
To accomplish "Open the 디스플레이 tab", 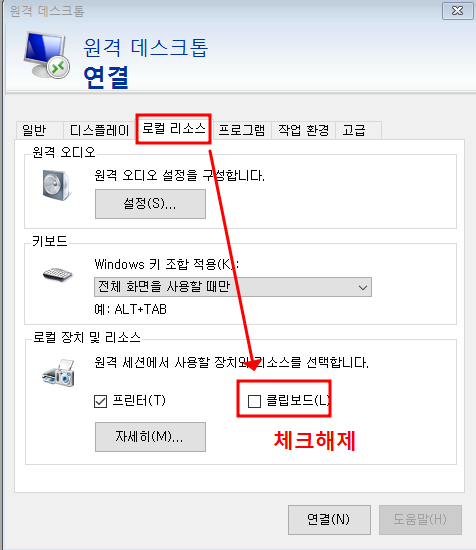I will tap(100, 130).
